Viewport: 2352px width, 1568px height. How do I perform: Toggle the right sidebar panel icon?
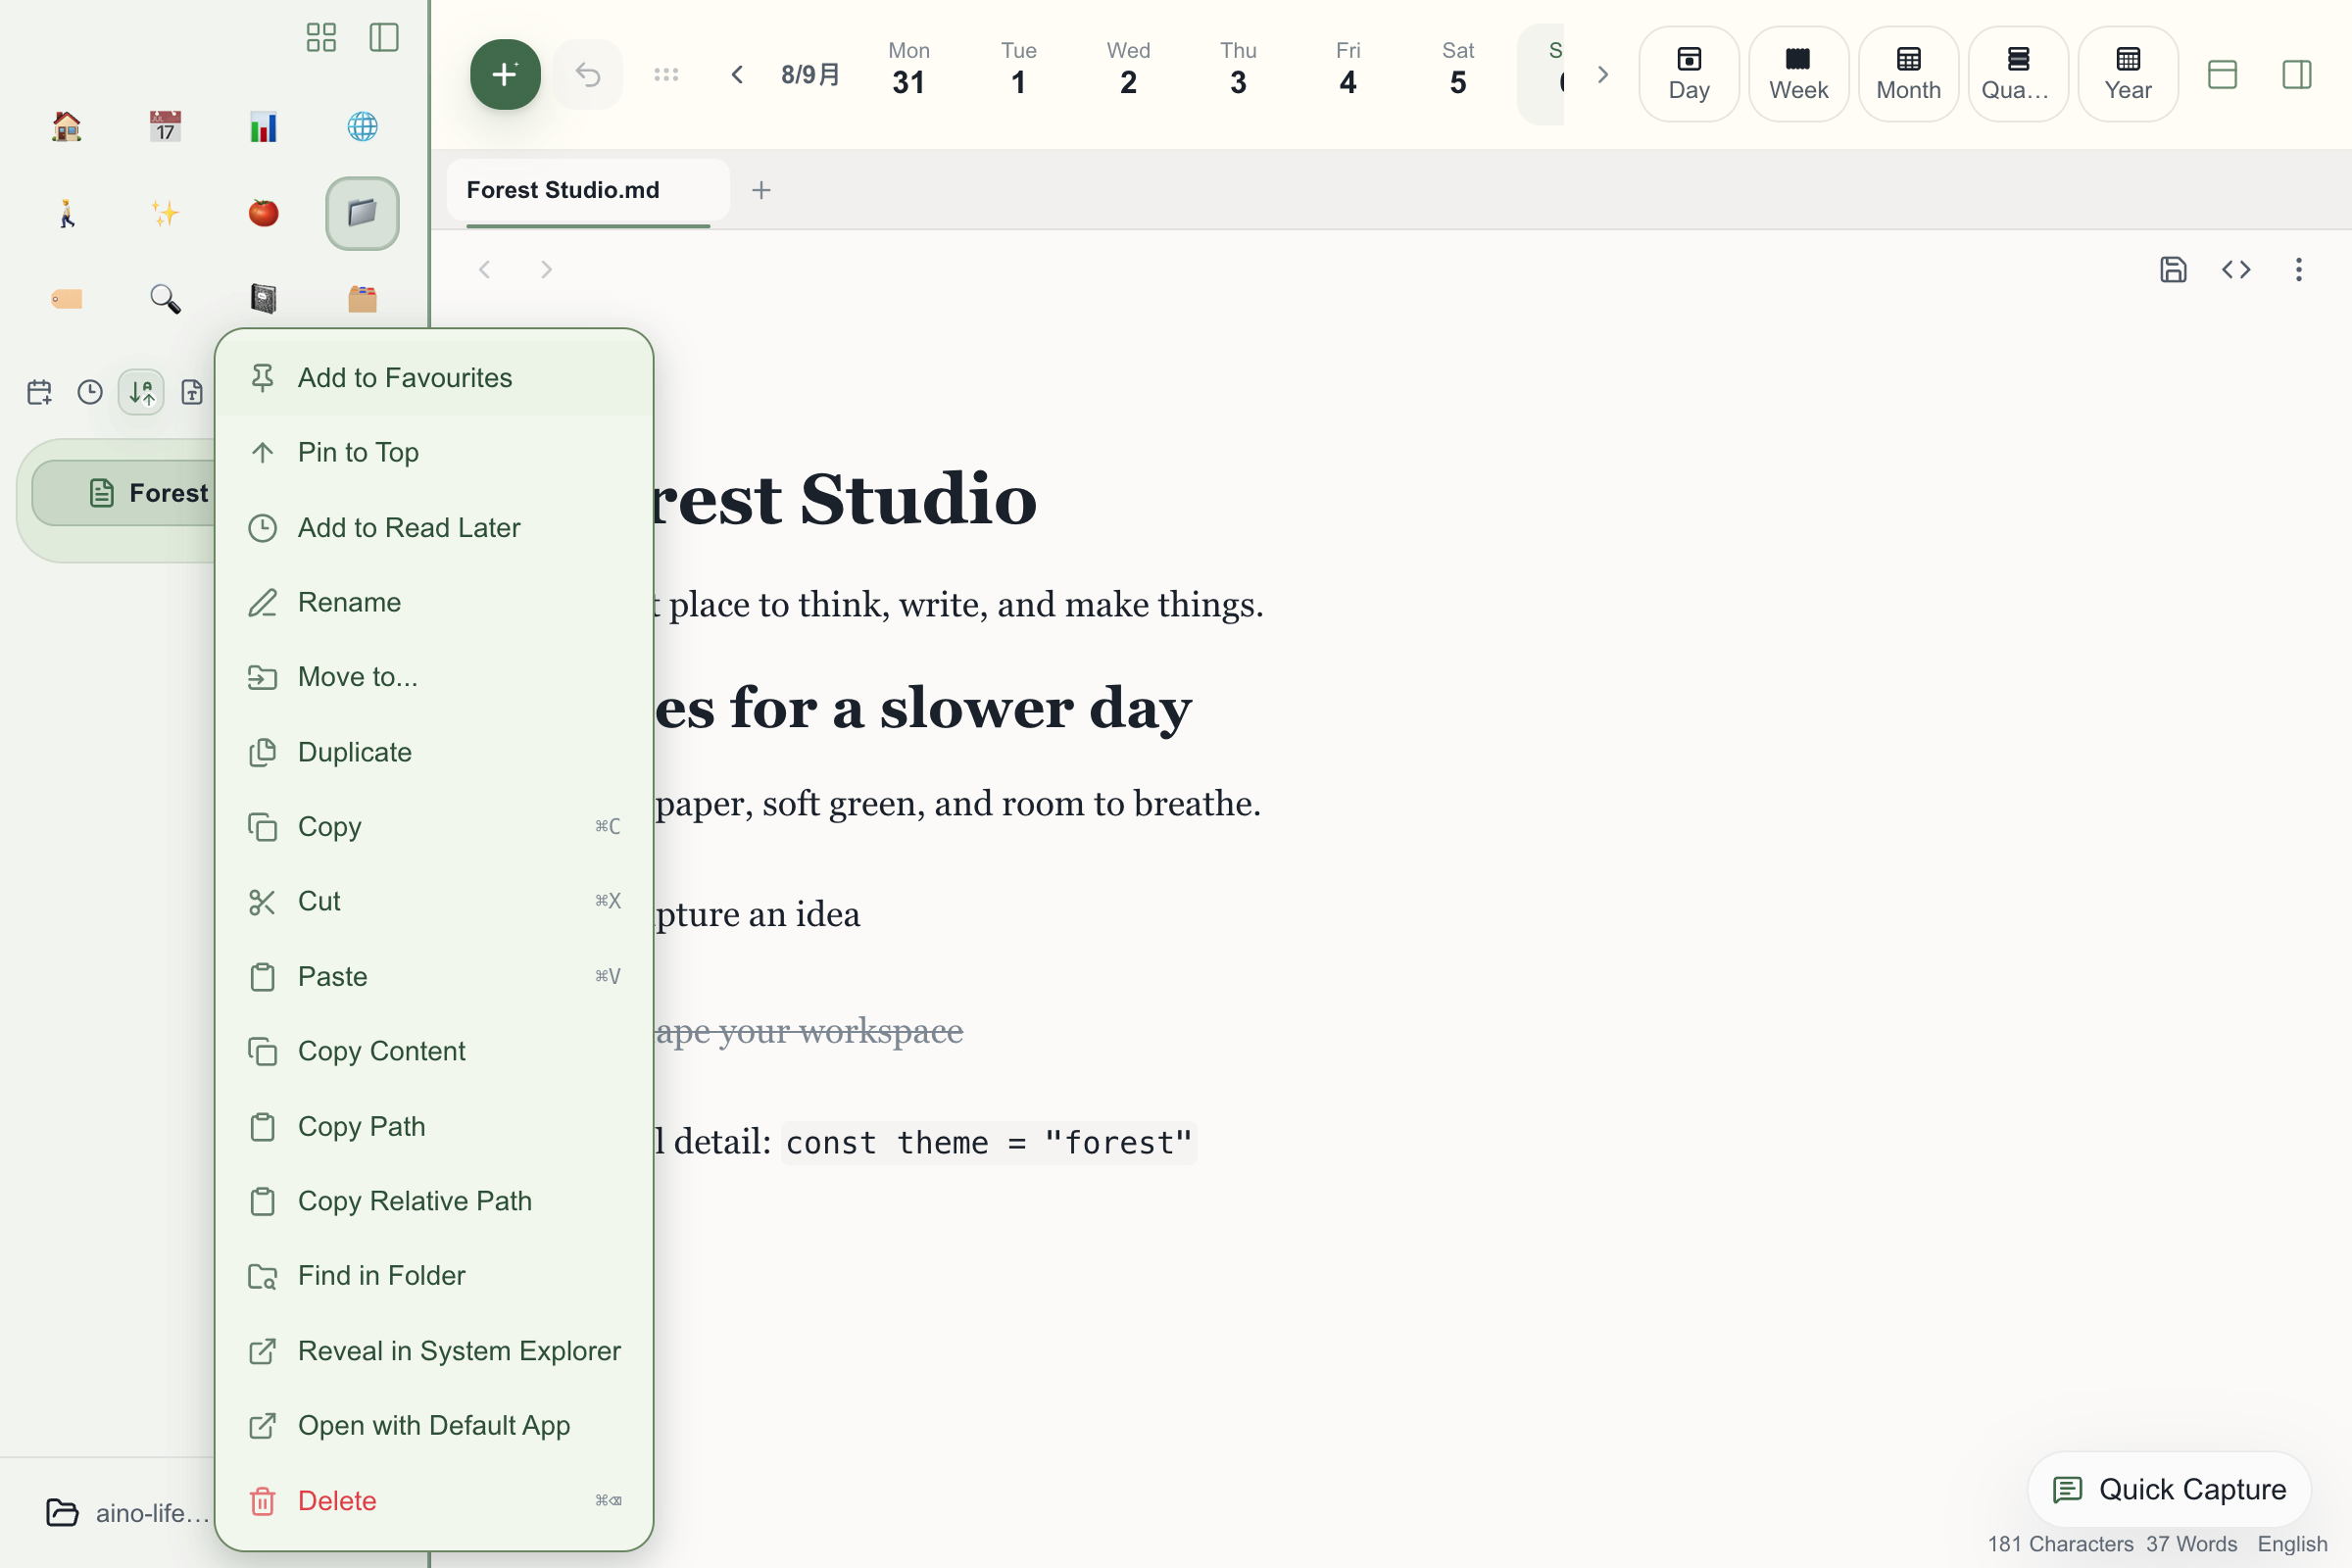point(2297,74)
